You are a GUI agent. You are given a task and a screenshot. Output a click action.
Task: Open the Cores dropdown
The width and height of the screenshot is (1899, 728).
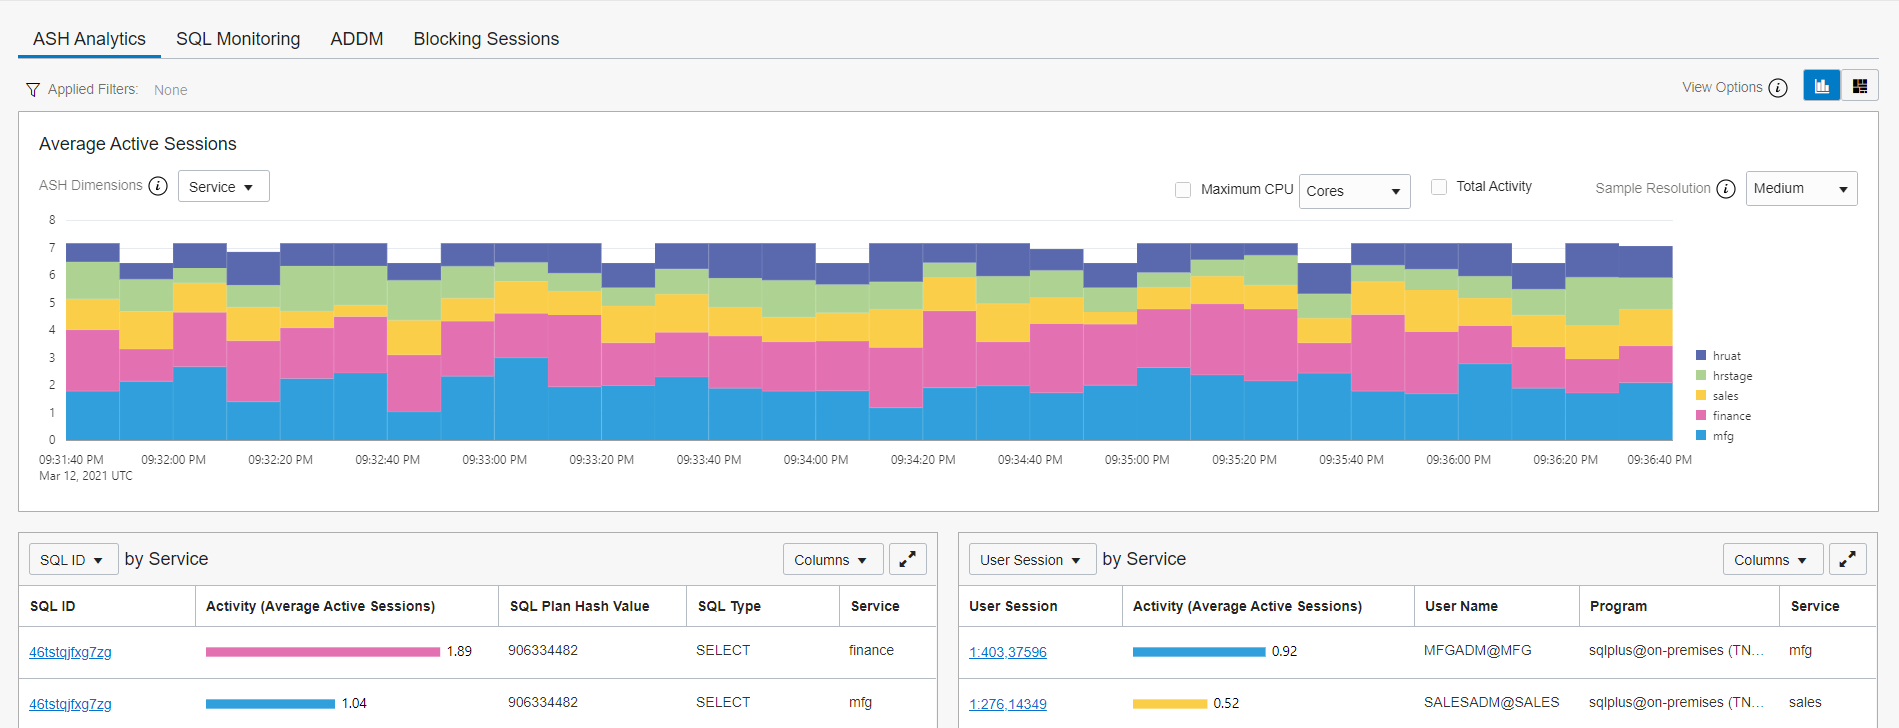1354,191
